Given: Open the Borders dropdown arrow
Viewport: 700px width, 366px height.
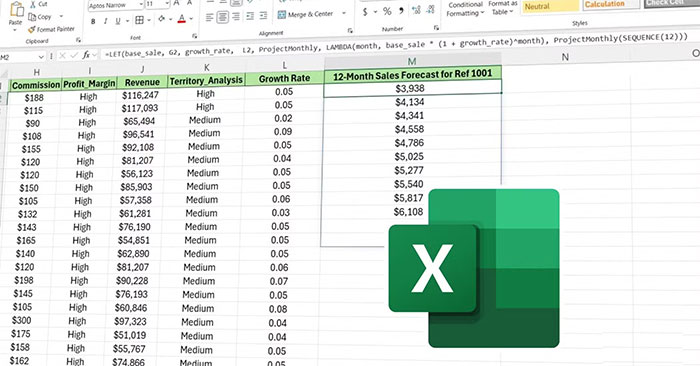Looking at the screenshot, I should (149, 20).
